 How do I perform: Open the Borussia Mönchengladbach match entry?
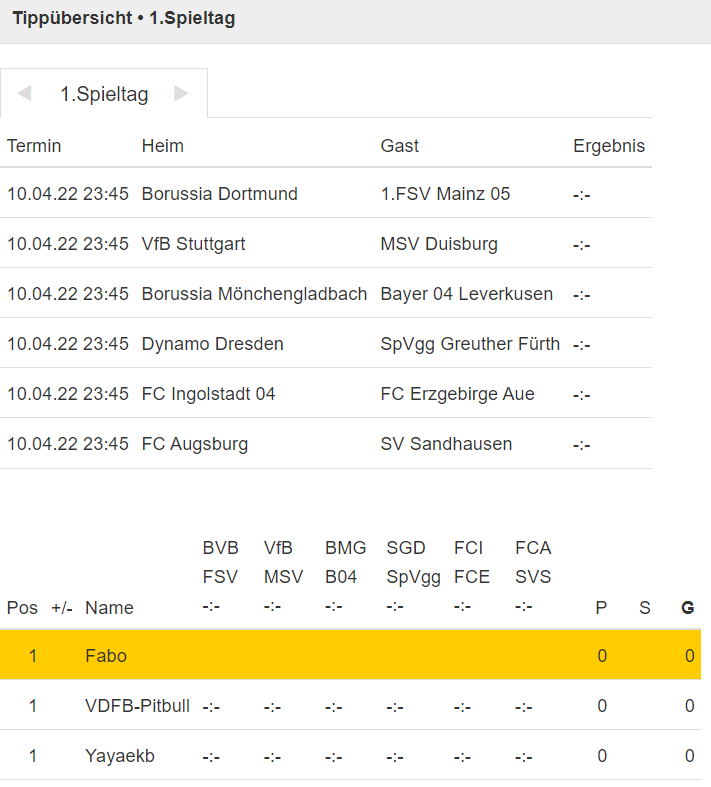pos(254,294)
